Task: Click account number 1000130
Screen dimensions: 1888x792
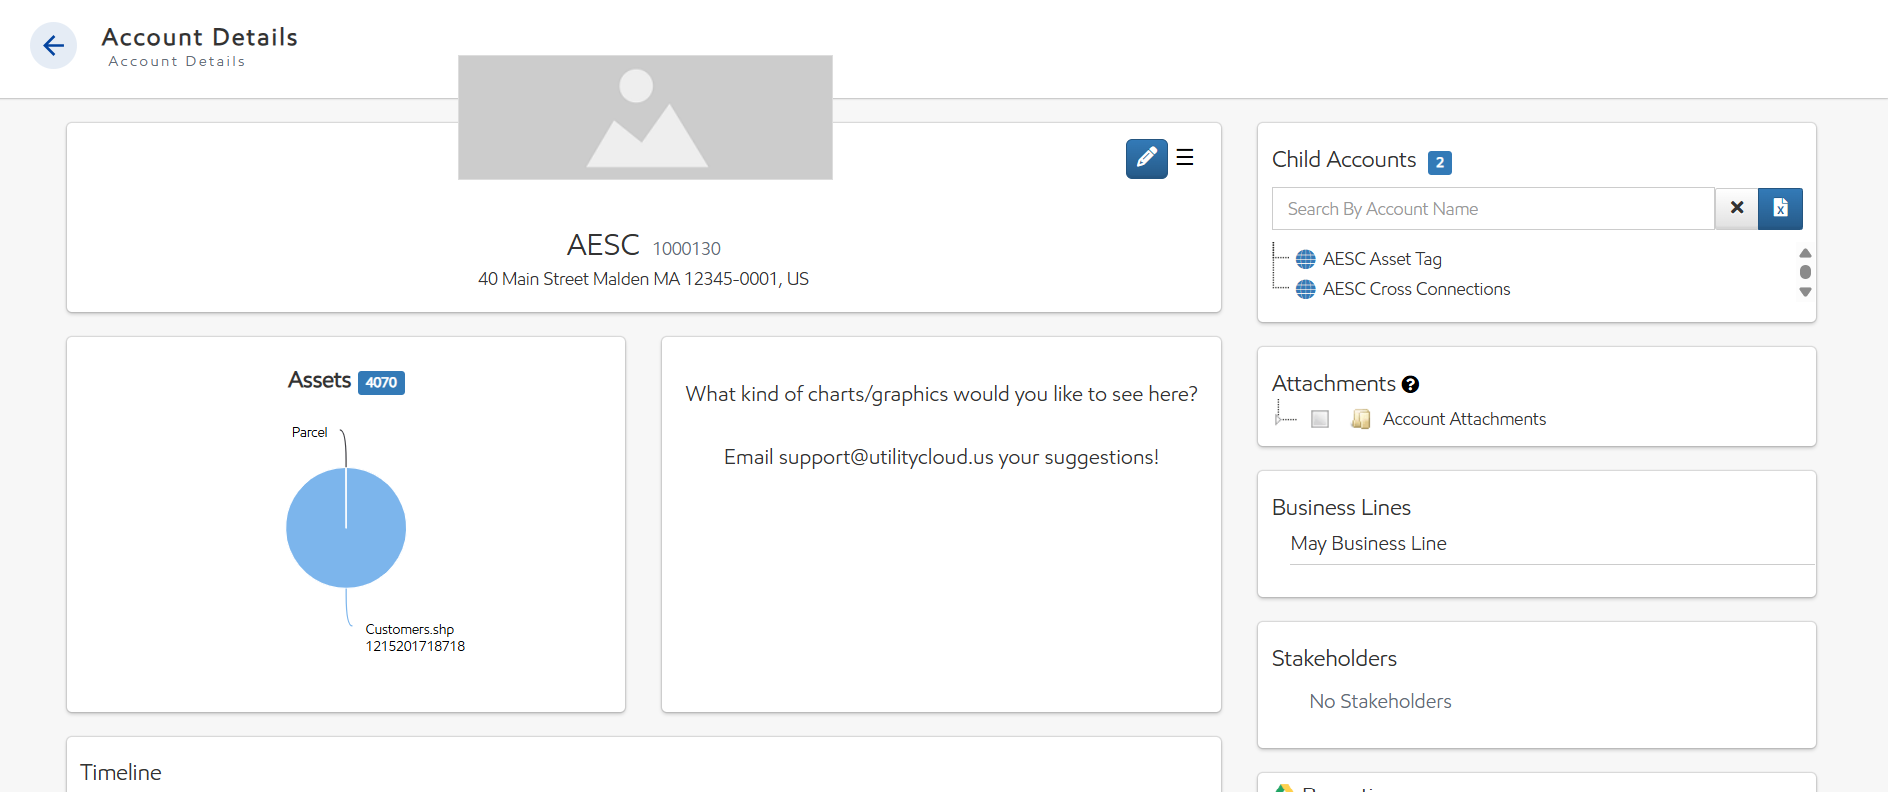Action: tap(686, 248)
